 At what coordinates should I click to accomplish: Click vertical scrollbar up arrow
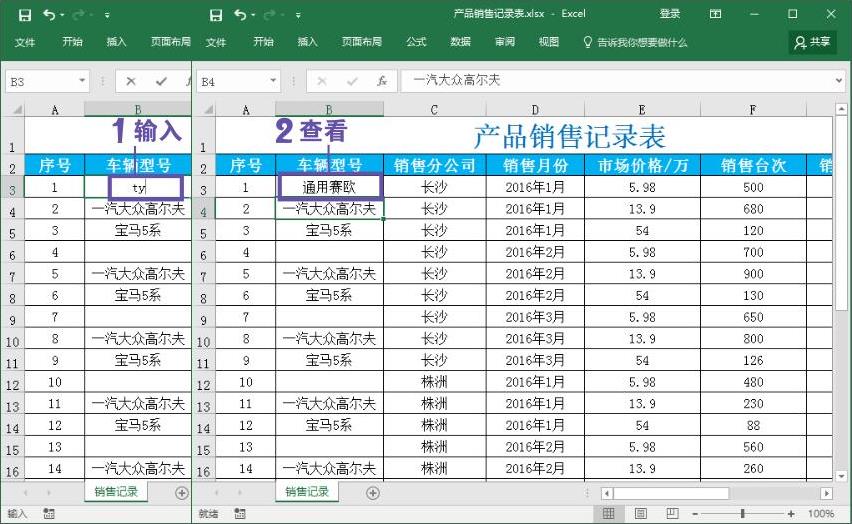[x=841, y=109]
